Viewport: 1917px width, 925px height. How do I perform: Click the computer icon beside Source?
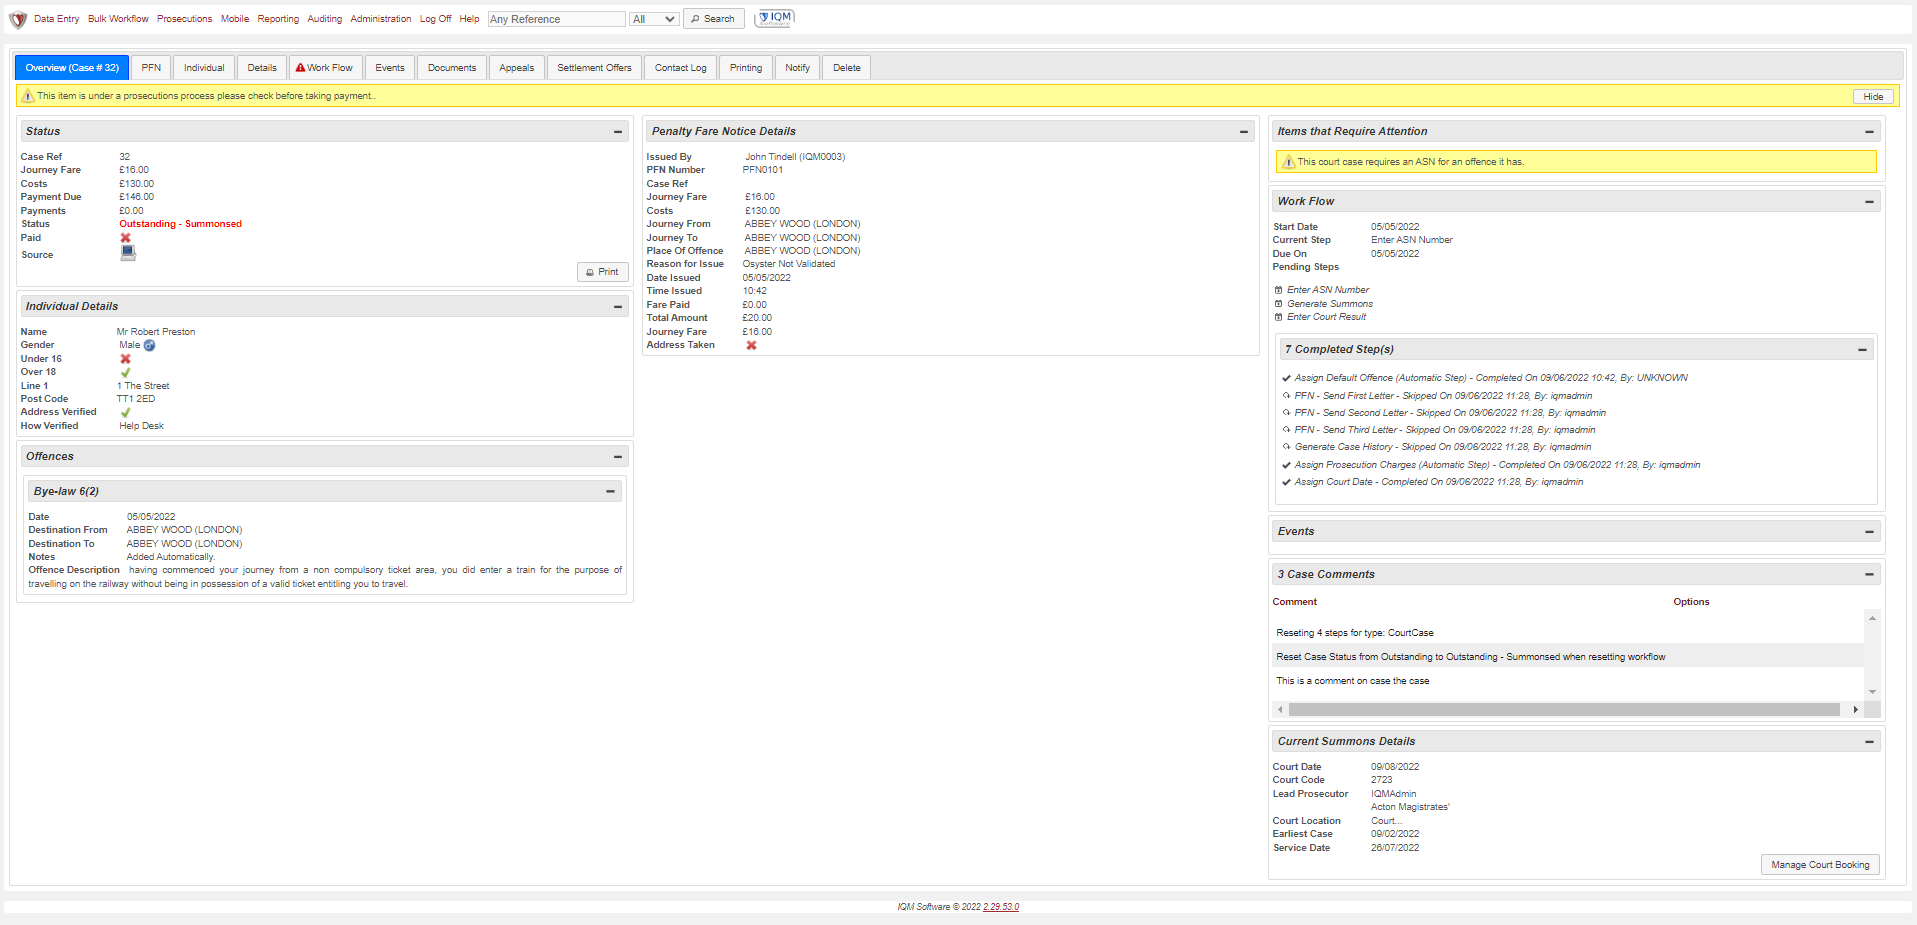(128, 253)
